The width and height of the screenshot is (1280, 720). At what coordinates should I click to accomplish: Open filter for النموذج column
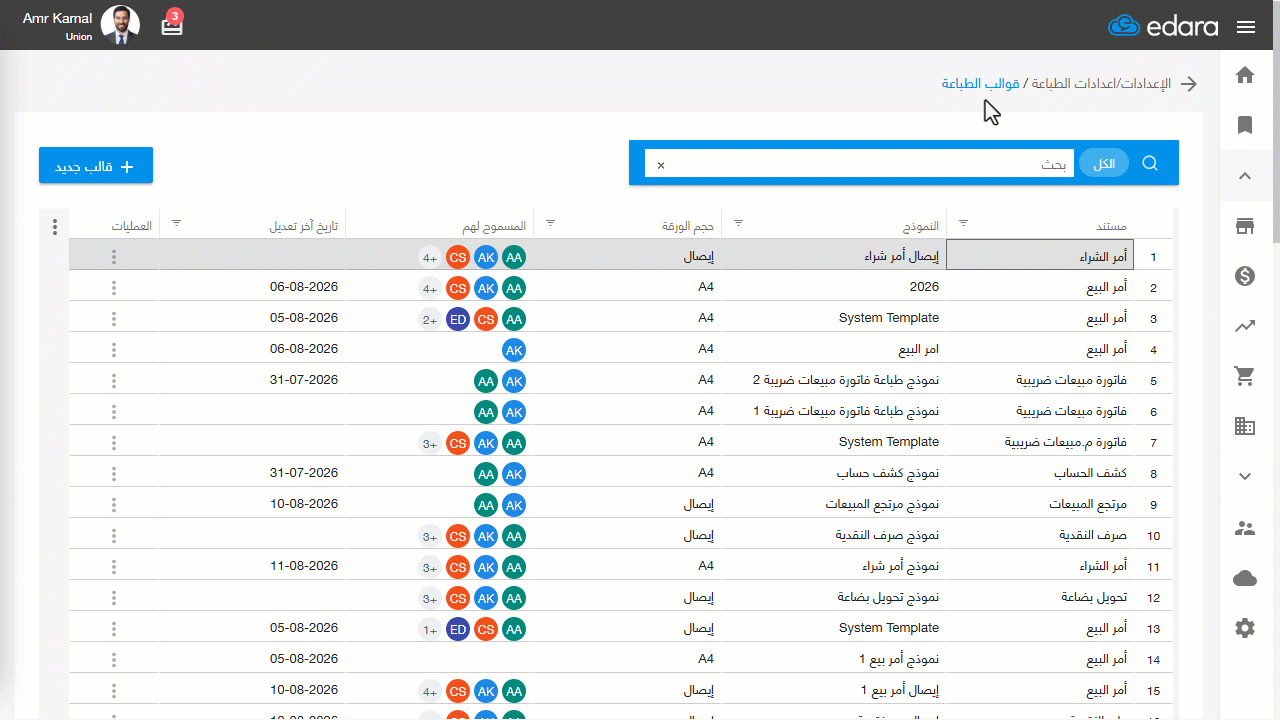pos(739,223)
